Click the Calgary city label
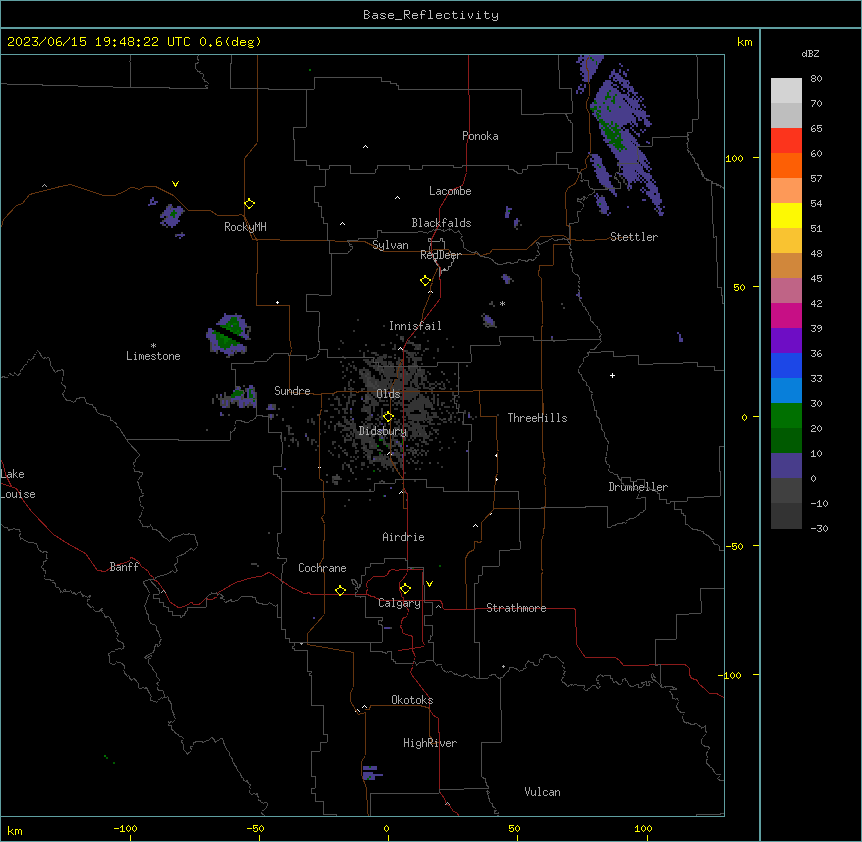This screenshot has height=842, width=862. click(x=399, y=603)
